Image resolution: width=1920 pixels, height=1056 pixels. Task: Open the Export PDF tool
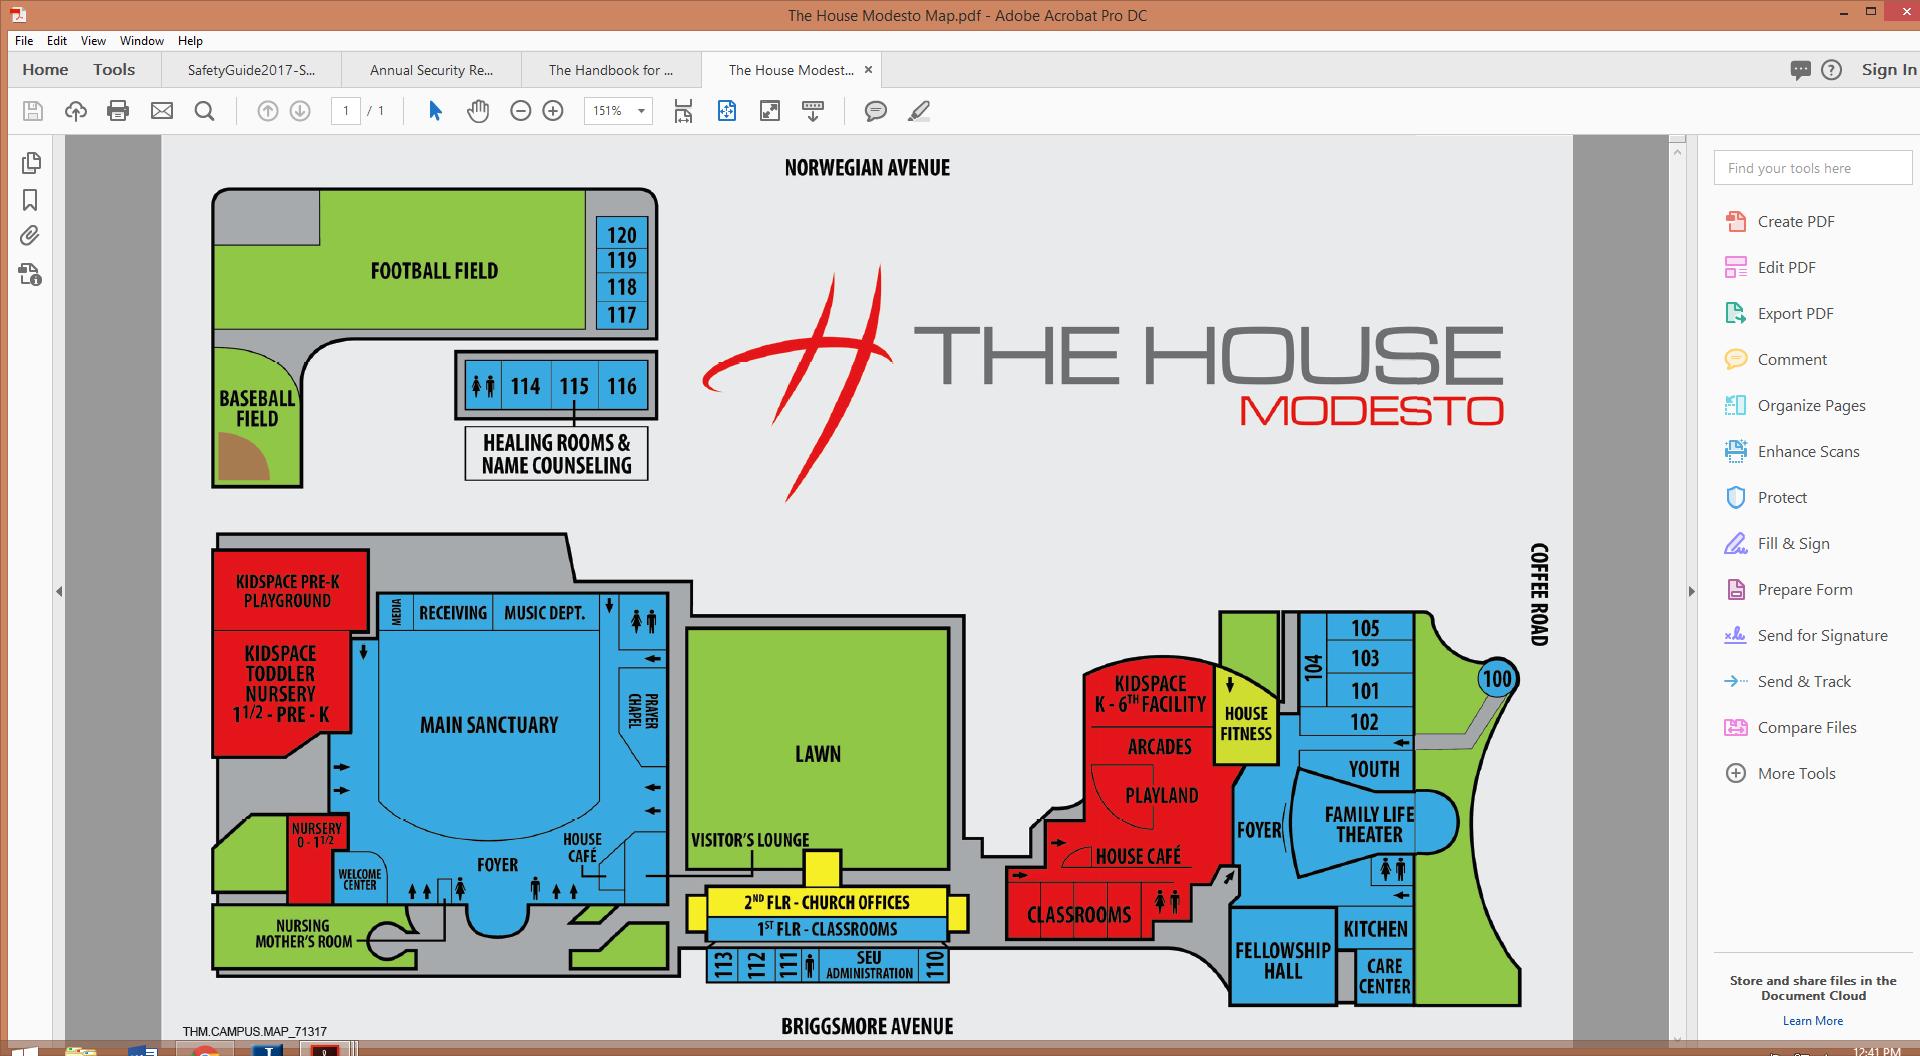click(x=1779, y=314)
